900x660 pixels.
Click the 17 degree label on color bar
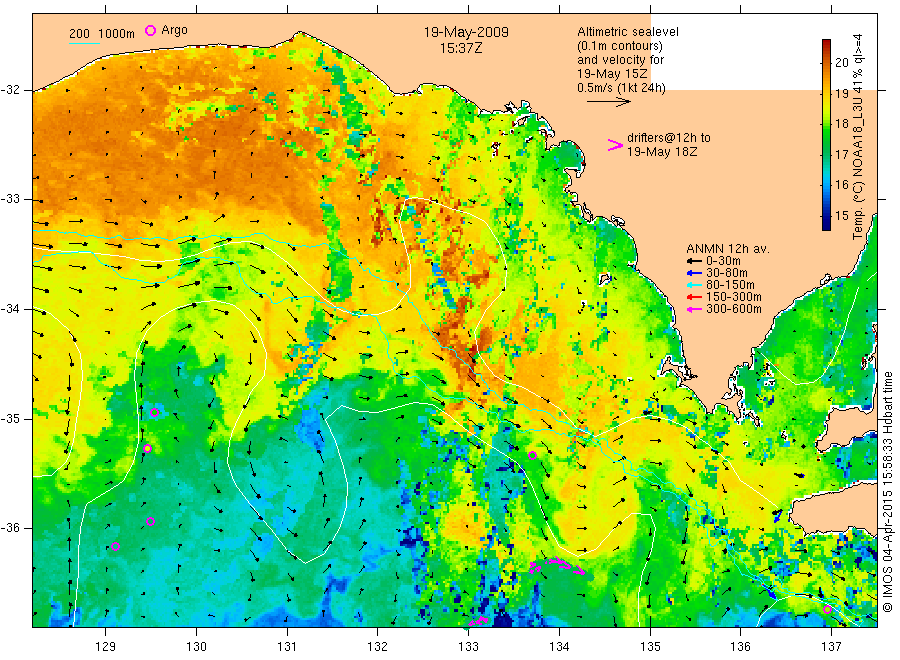[842, 154]
